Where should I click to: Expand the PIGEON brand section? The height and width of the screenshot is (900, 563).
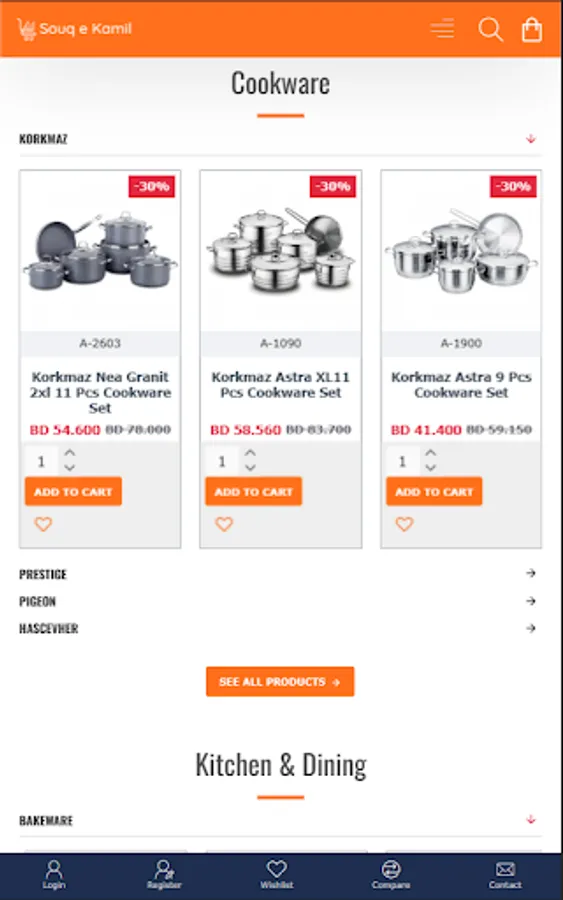pos(280,601)
